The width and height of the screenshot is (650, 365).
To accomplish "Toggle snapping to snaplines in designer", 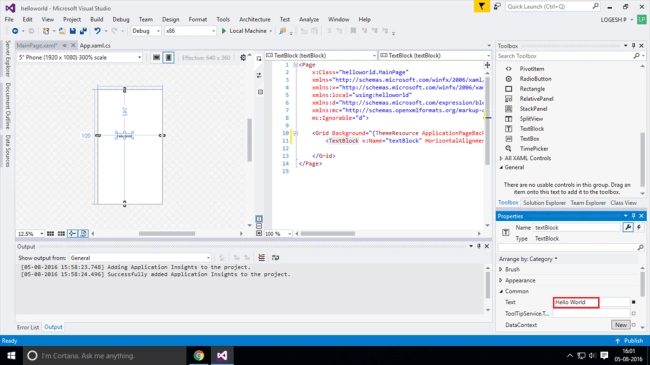I will 72,234.
